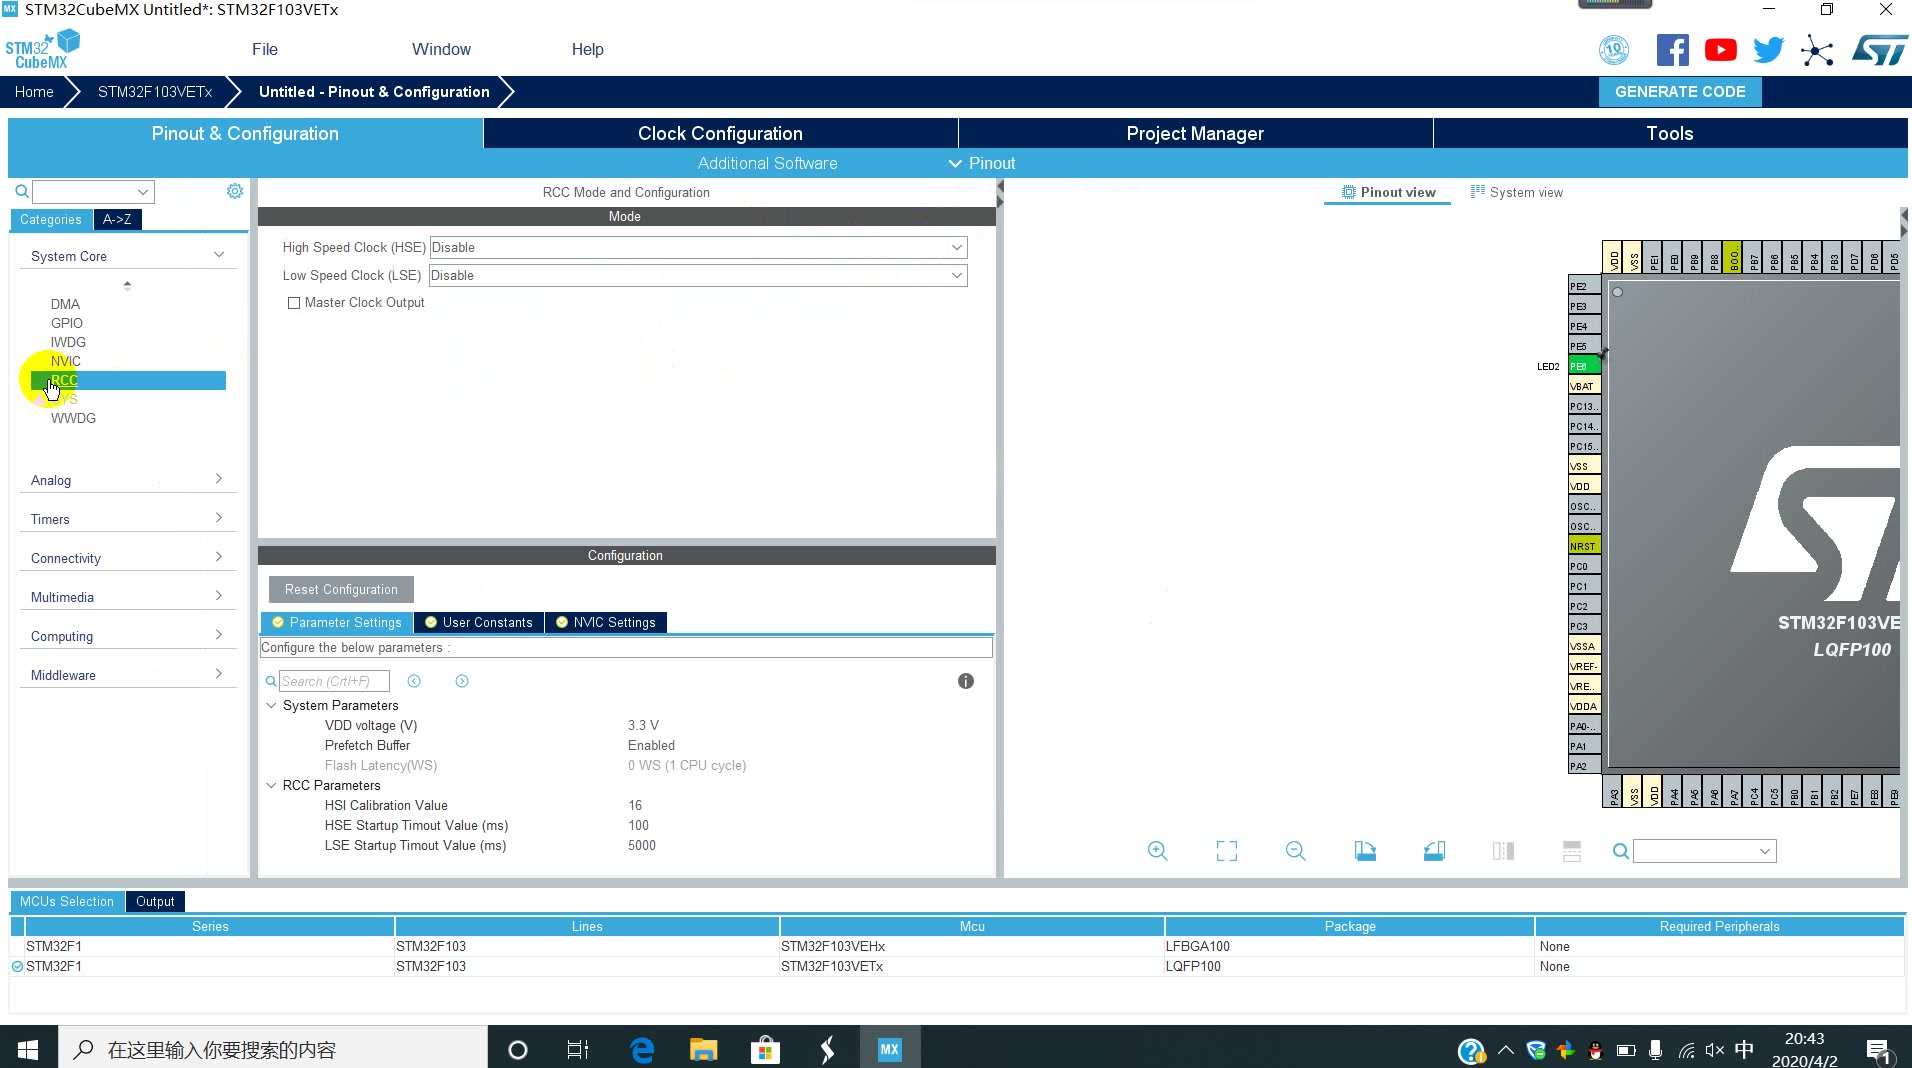The height and width of the screenshot is (1068, 1912).
Task: Click the parameter info icon
Action: 965,681
